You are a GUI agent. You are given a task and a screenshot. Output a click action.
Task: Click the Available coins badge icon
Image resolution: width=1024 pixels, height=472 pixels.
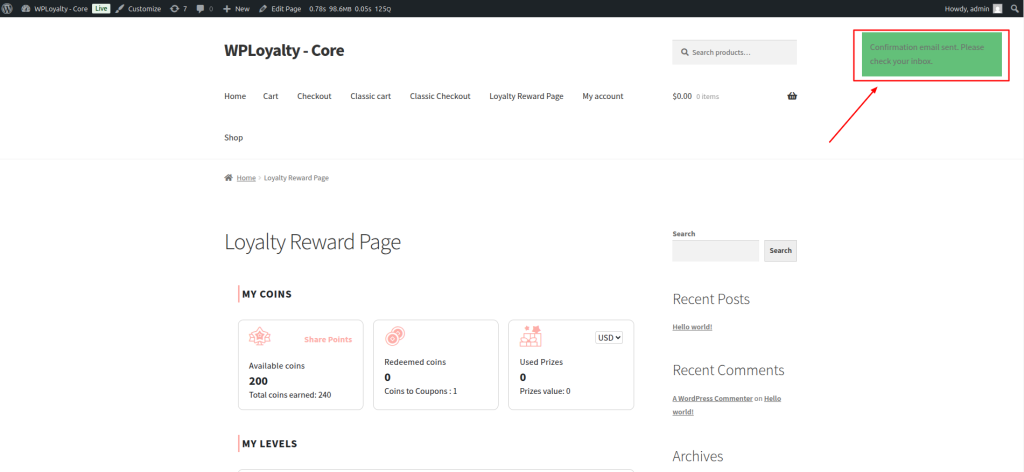click(x=260, y=337)
